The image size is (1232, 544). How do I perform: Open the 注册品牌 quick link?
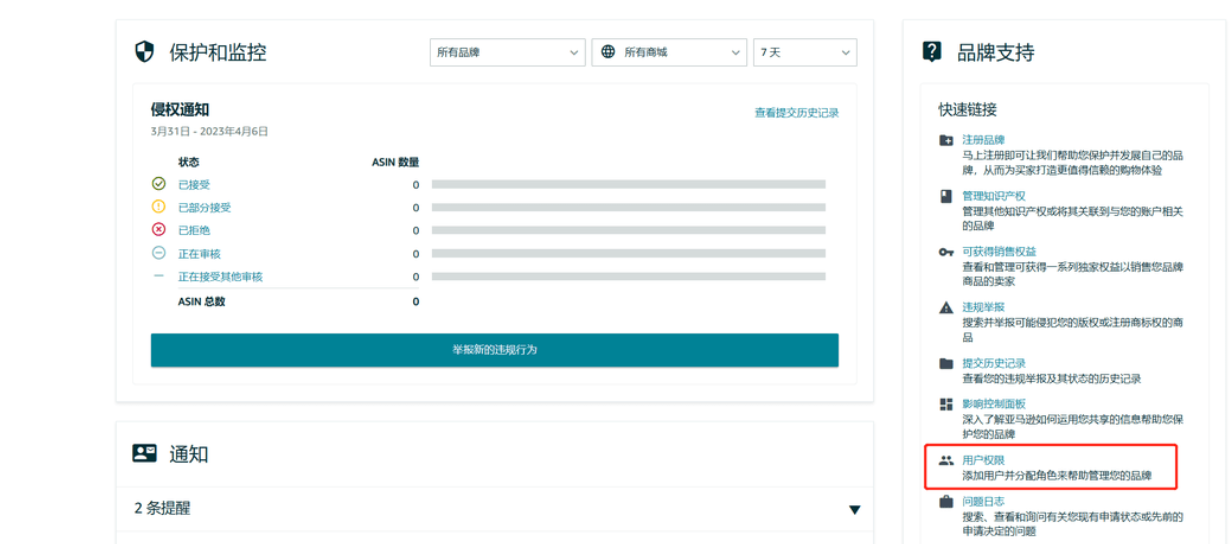pos(983,140)
